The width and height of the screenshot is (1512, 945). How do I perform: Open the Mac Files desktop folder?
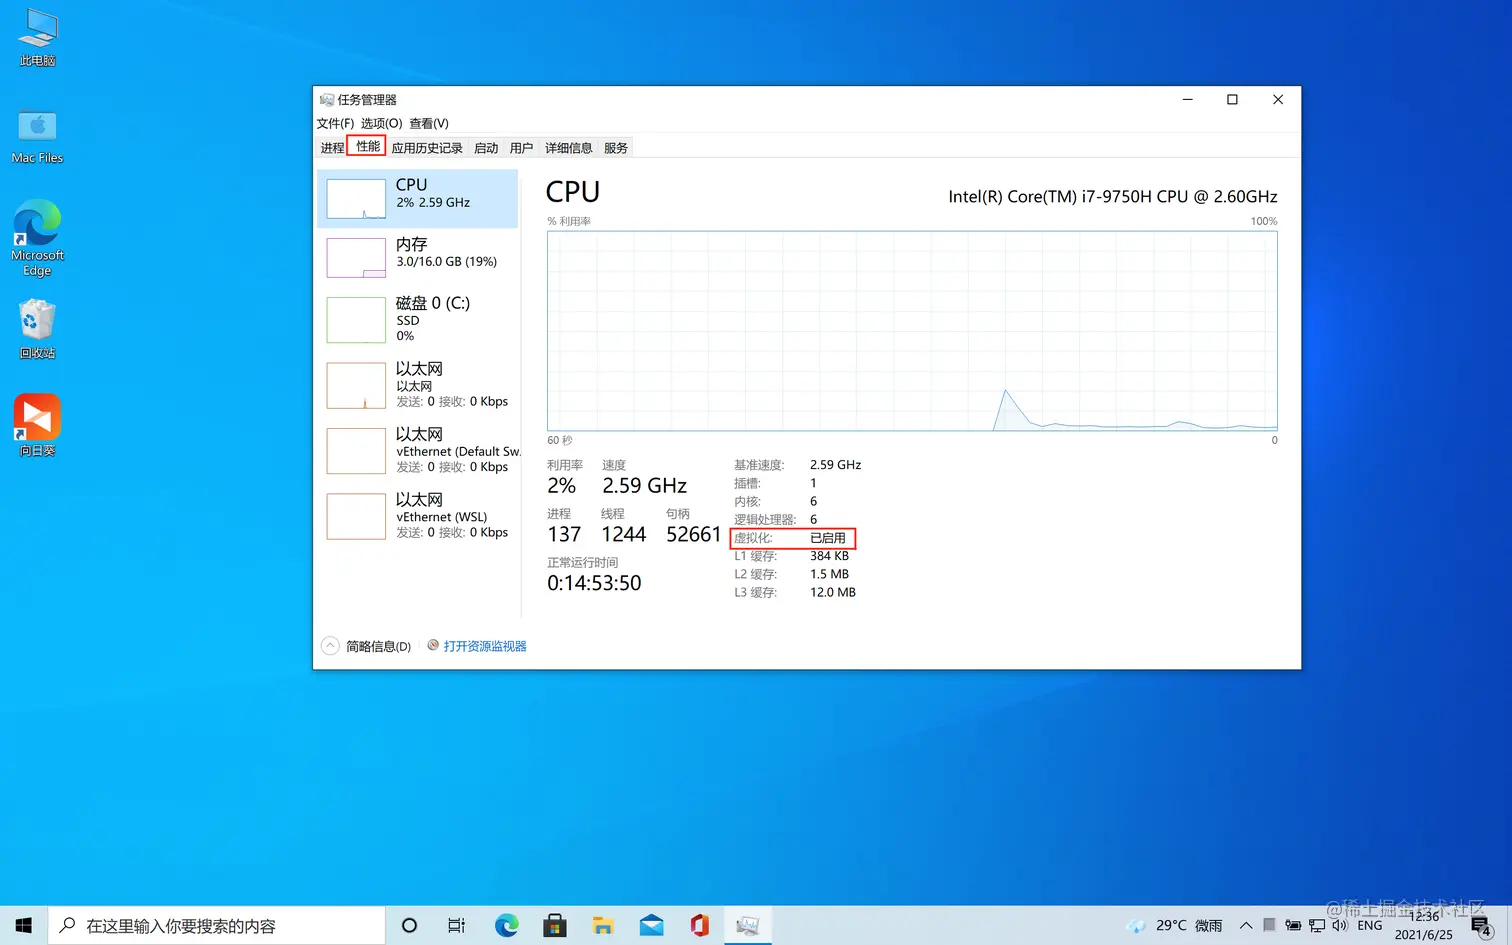(37, 136)
